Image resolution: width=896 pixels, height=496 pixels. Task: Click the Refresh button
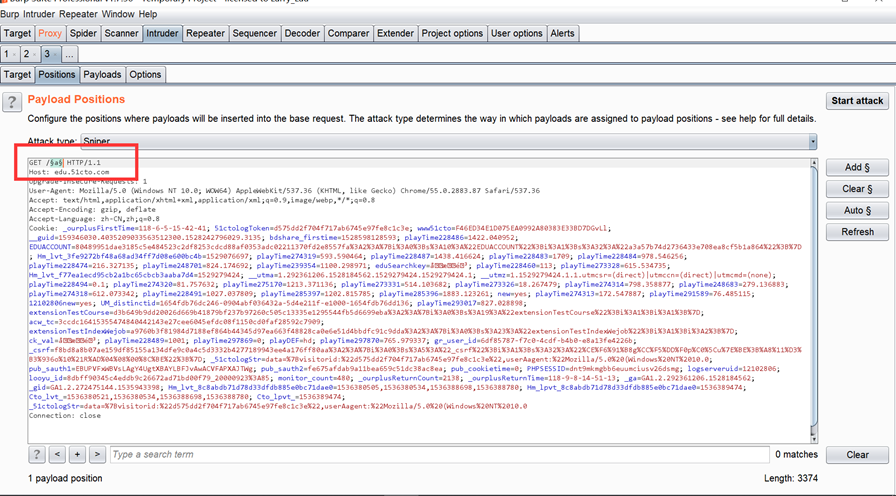pyautogui.click(x=857, y=232)
